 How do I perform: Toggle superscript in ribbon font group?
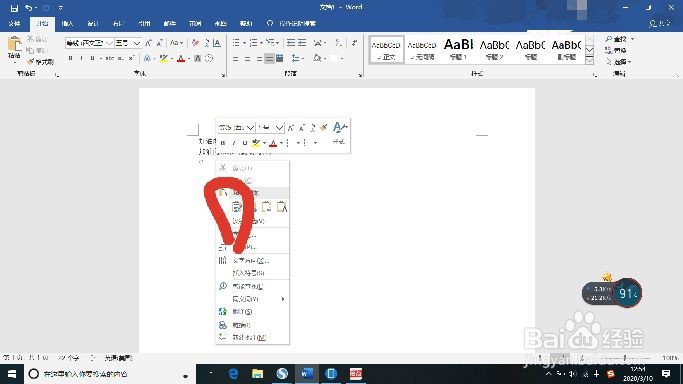pyautogui.click(x=131, y=58)
